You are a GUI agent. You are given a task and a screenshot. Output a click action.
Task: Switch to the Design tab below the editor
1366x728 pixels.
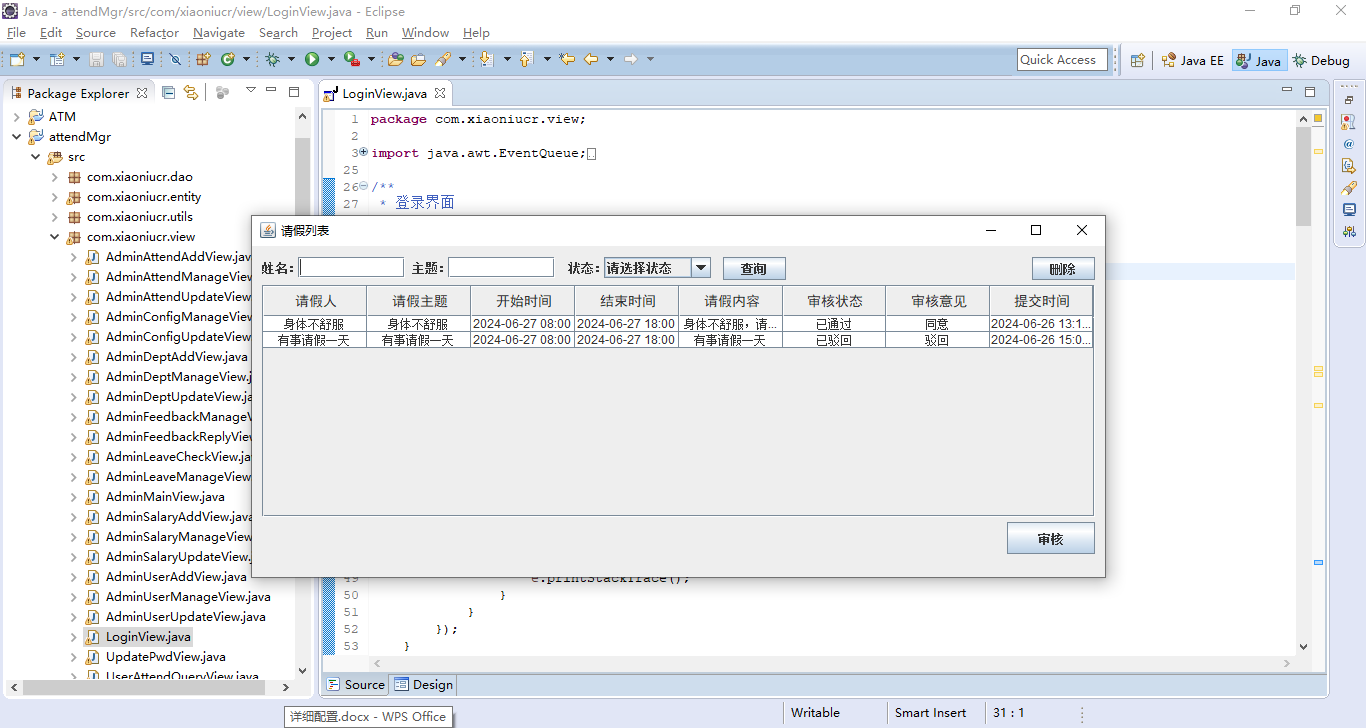pos(424,685)
